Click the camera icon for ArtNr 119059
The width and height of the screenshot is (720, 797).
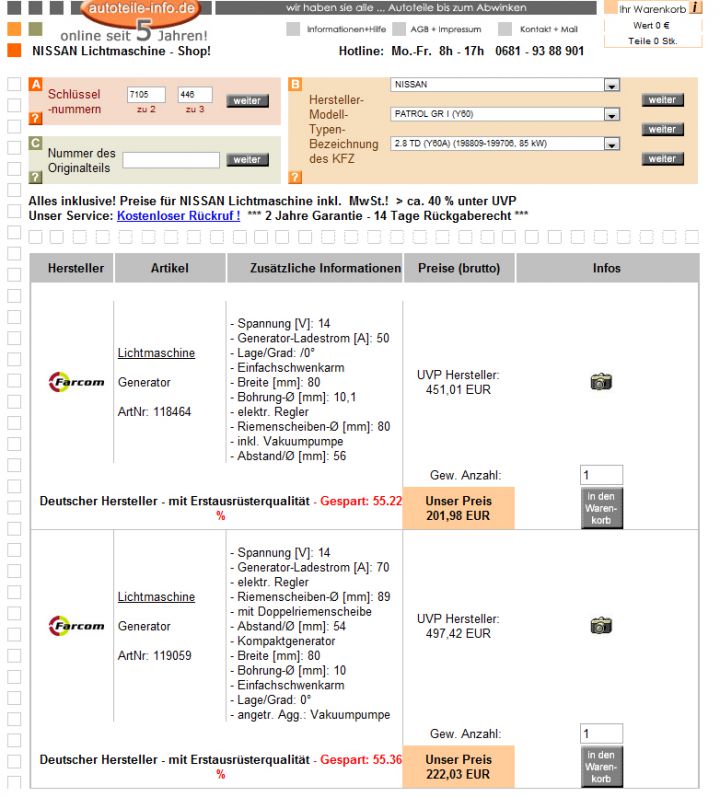tap(601, 625)
